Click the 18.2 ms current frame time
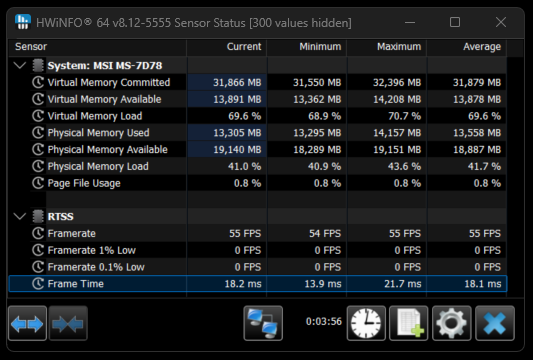This screenshot has width=533, height=360. pos(243,284)
